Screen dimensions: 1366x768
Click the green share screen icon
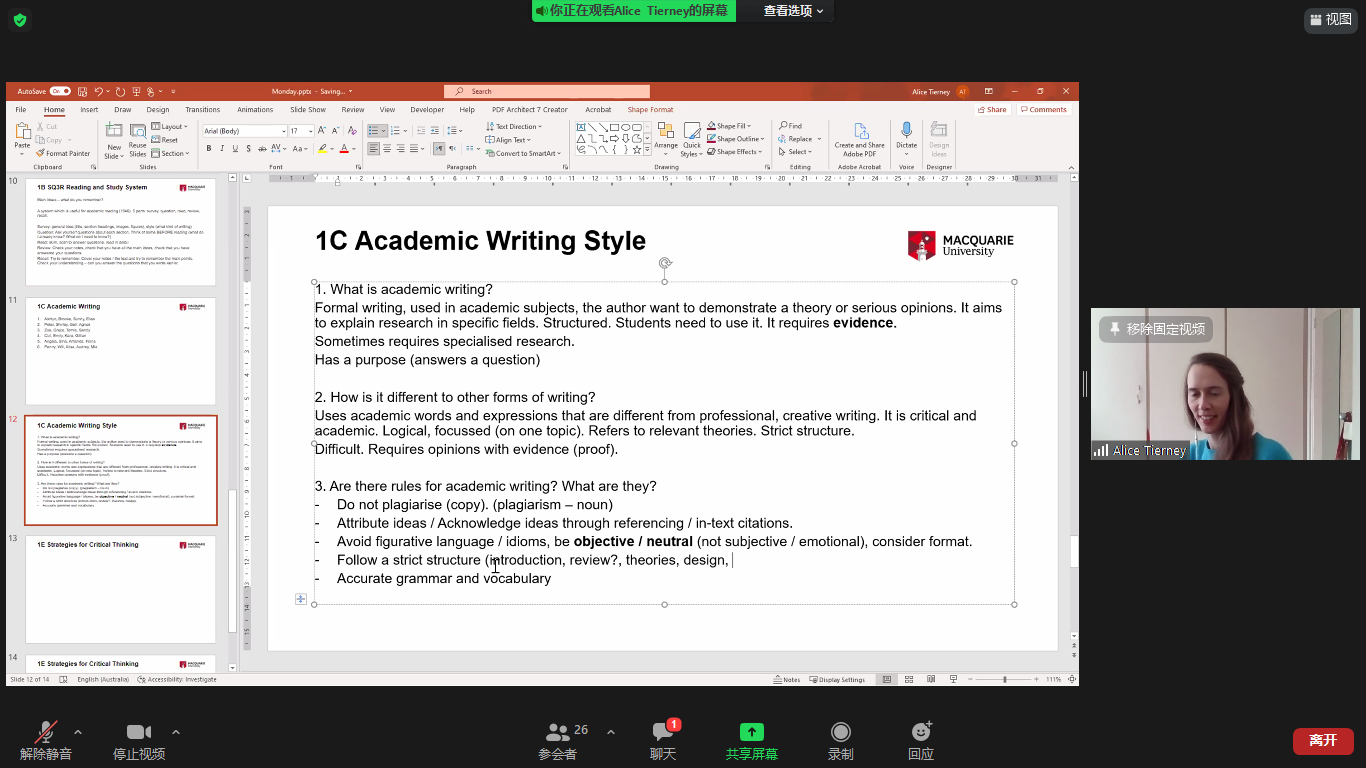click(751, 733)
